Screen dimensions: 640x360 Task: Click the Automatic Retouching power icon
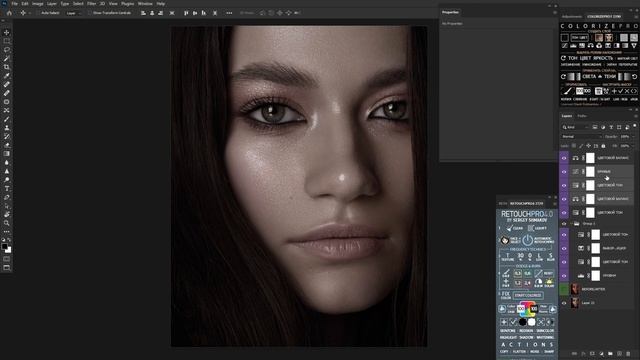528,240
